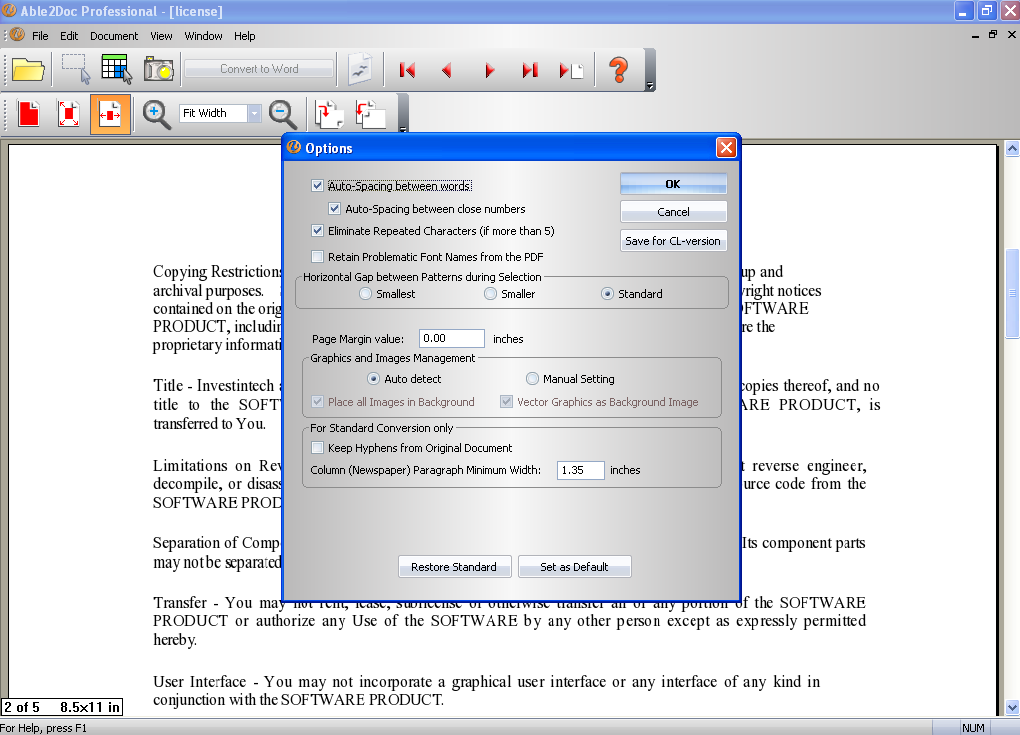Viewport: 1020px width, 735px height.
Task: Enable Retain Problematic Font Names option
Action: click(x=317, y=256)
